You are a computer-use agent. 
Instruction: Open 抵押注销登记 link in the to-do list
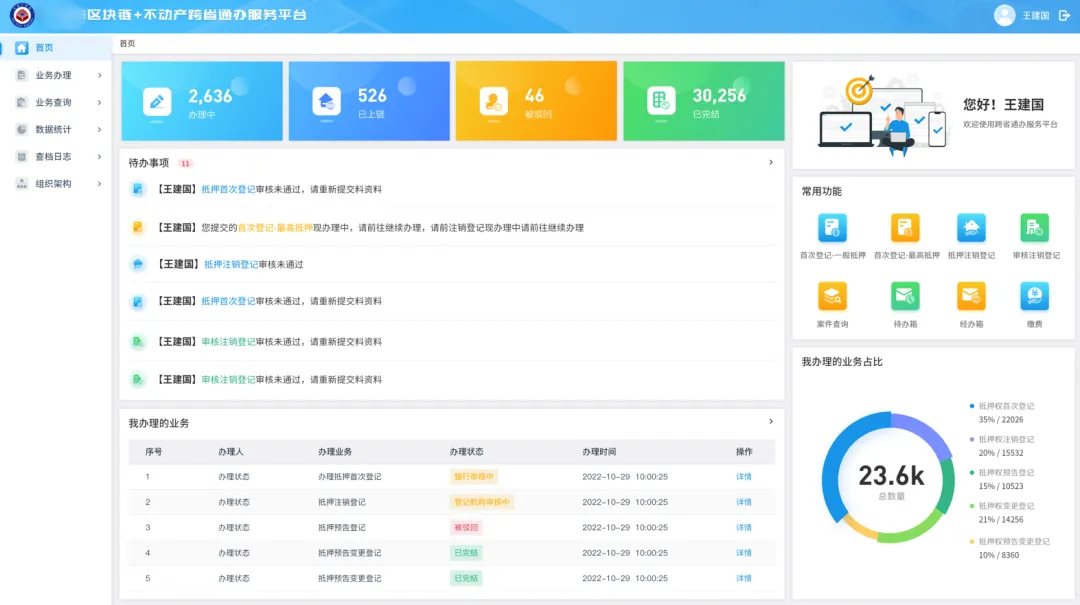pyautogui.click(x=231, y=265)
